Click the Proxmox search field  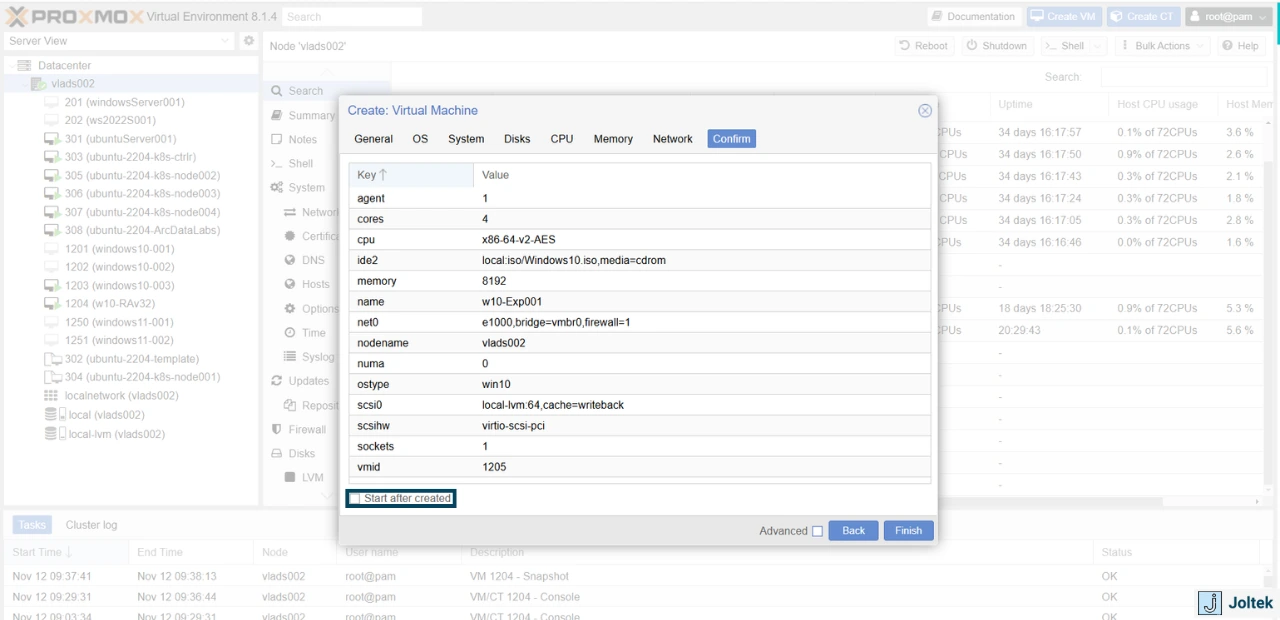point(351,17)
